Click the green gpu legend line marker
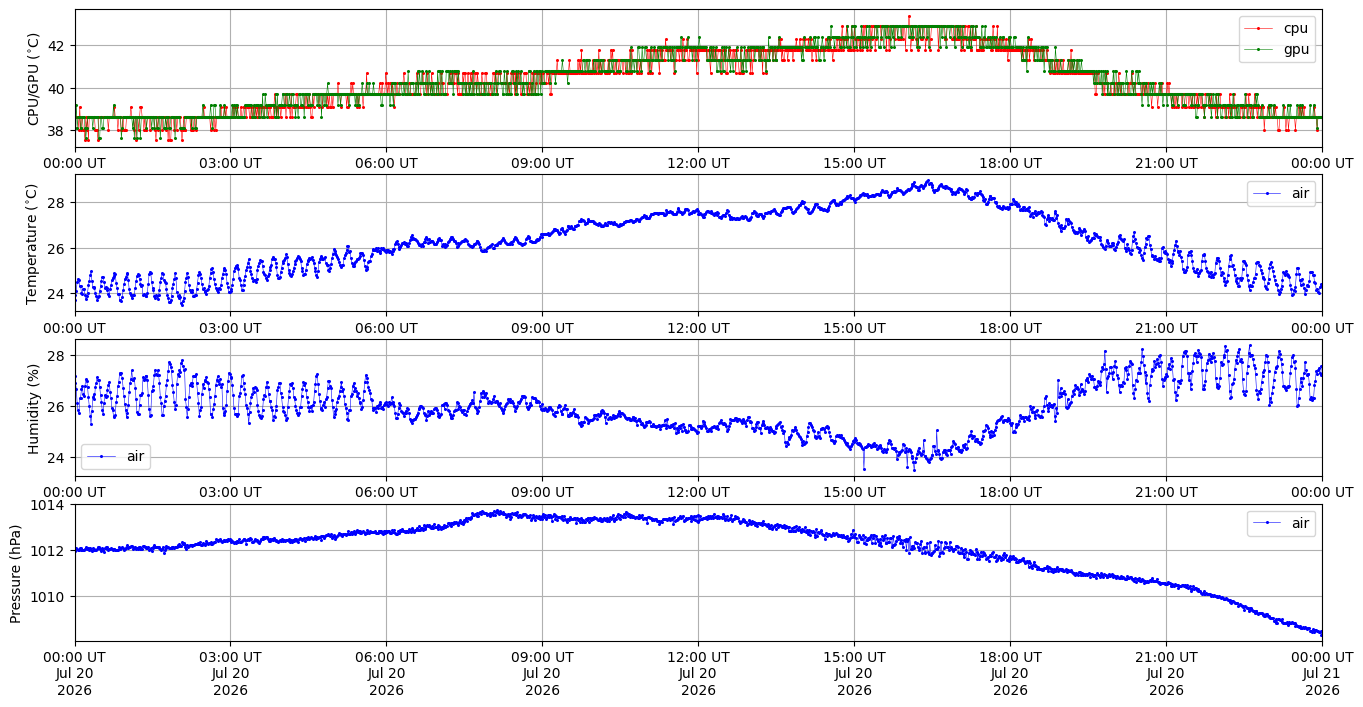 tap(1259, 48)
